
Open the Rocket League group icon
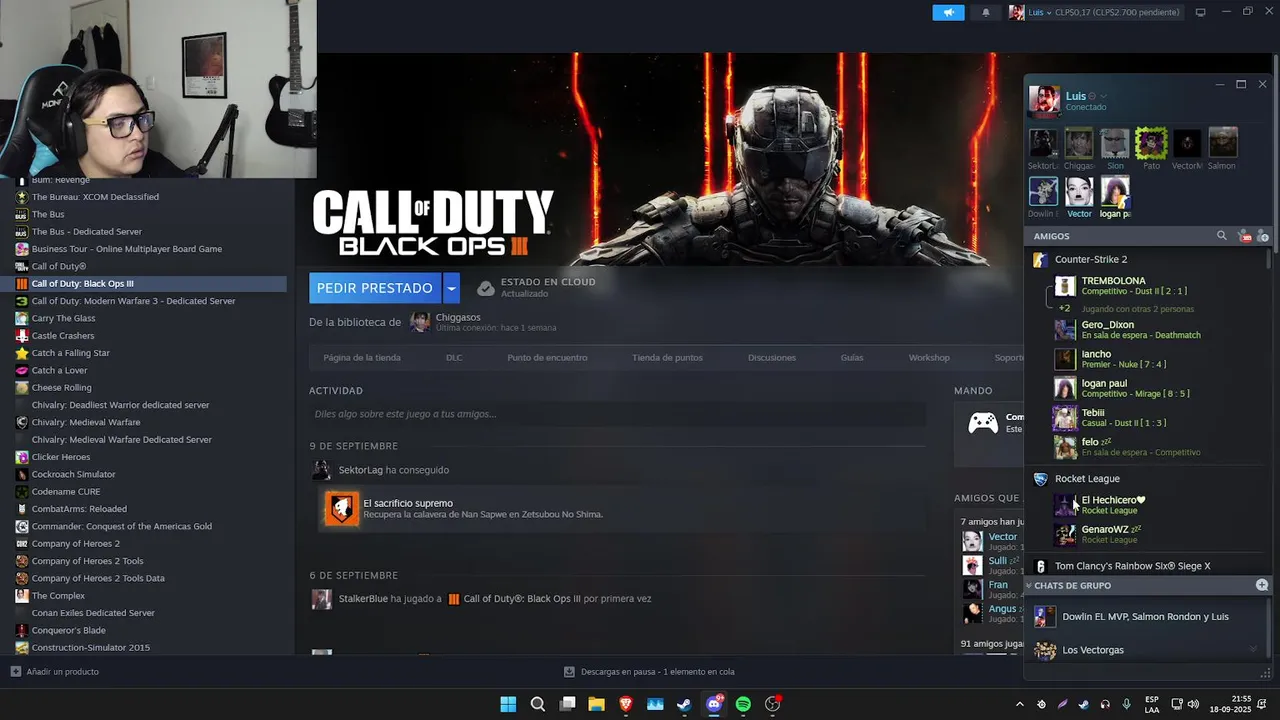(x=1040, y=478)
